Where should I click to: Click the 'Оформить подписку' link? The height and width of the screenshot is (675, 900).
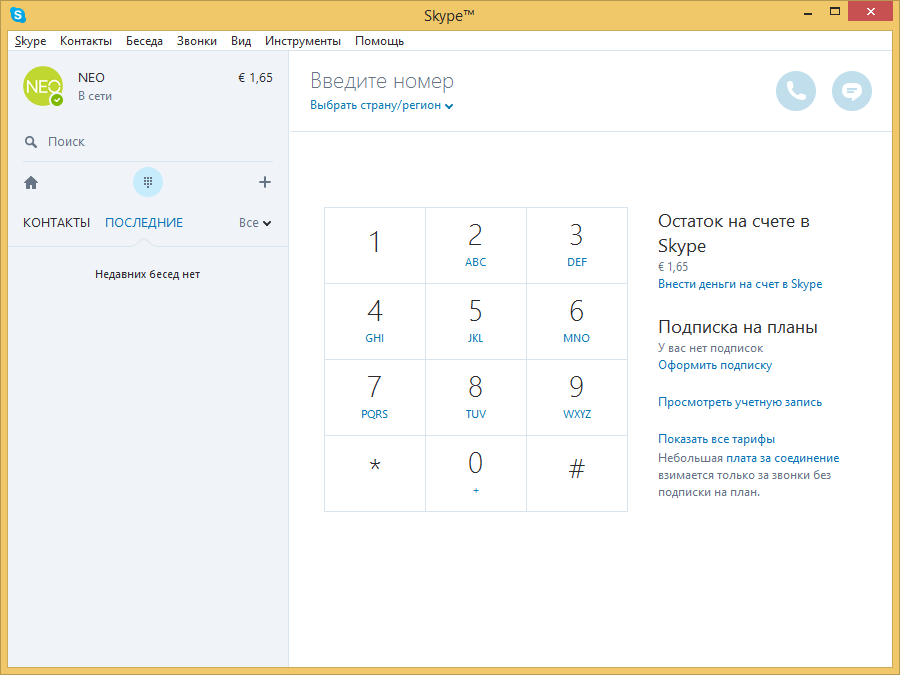coord(715,365)
